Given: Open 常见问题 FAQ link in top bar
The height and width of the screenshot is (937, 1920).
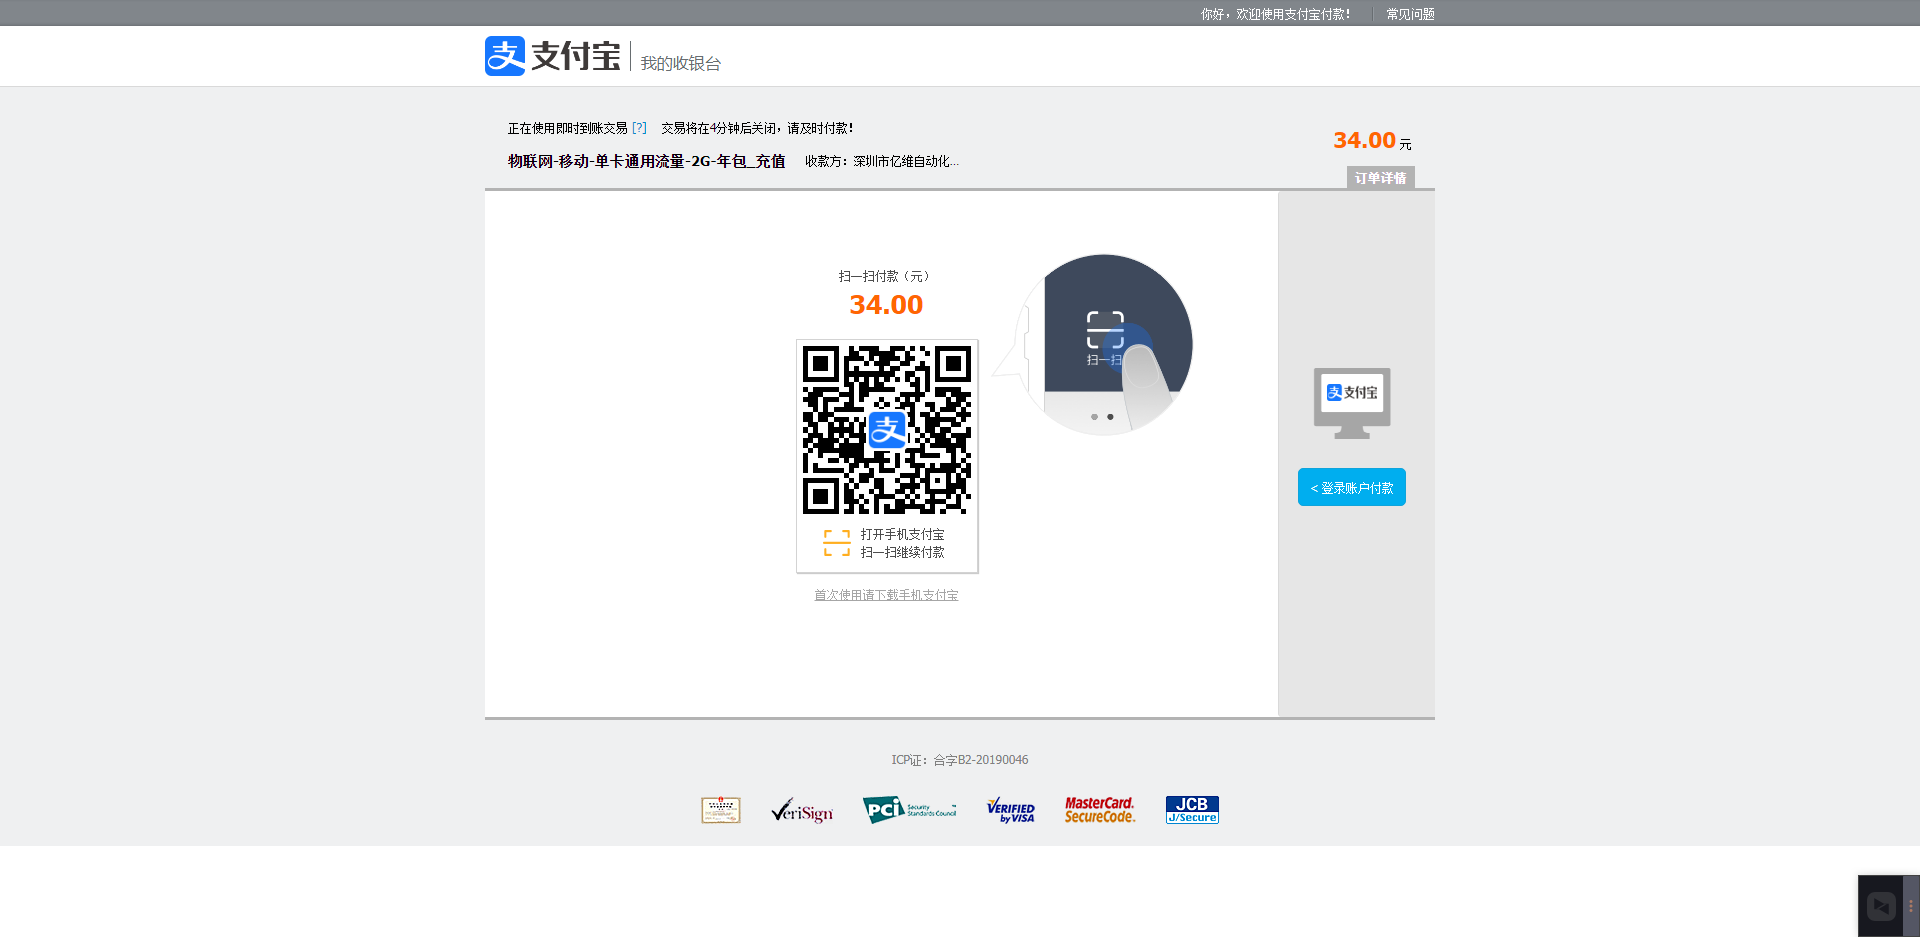Looking at the screenshot, I should coord(1410,14).
